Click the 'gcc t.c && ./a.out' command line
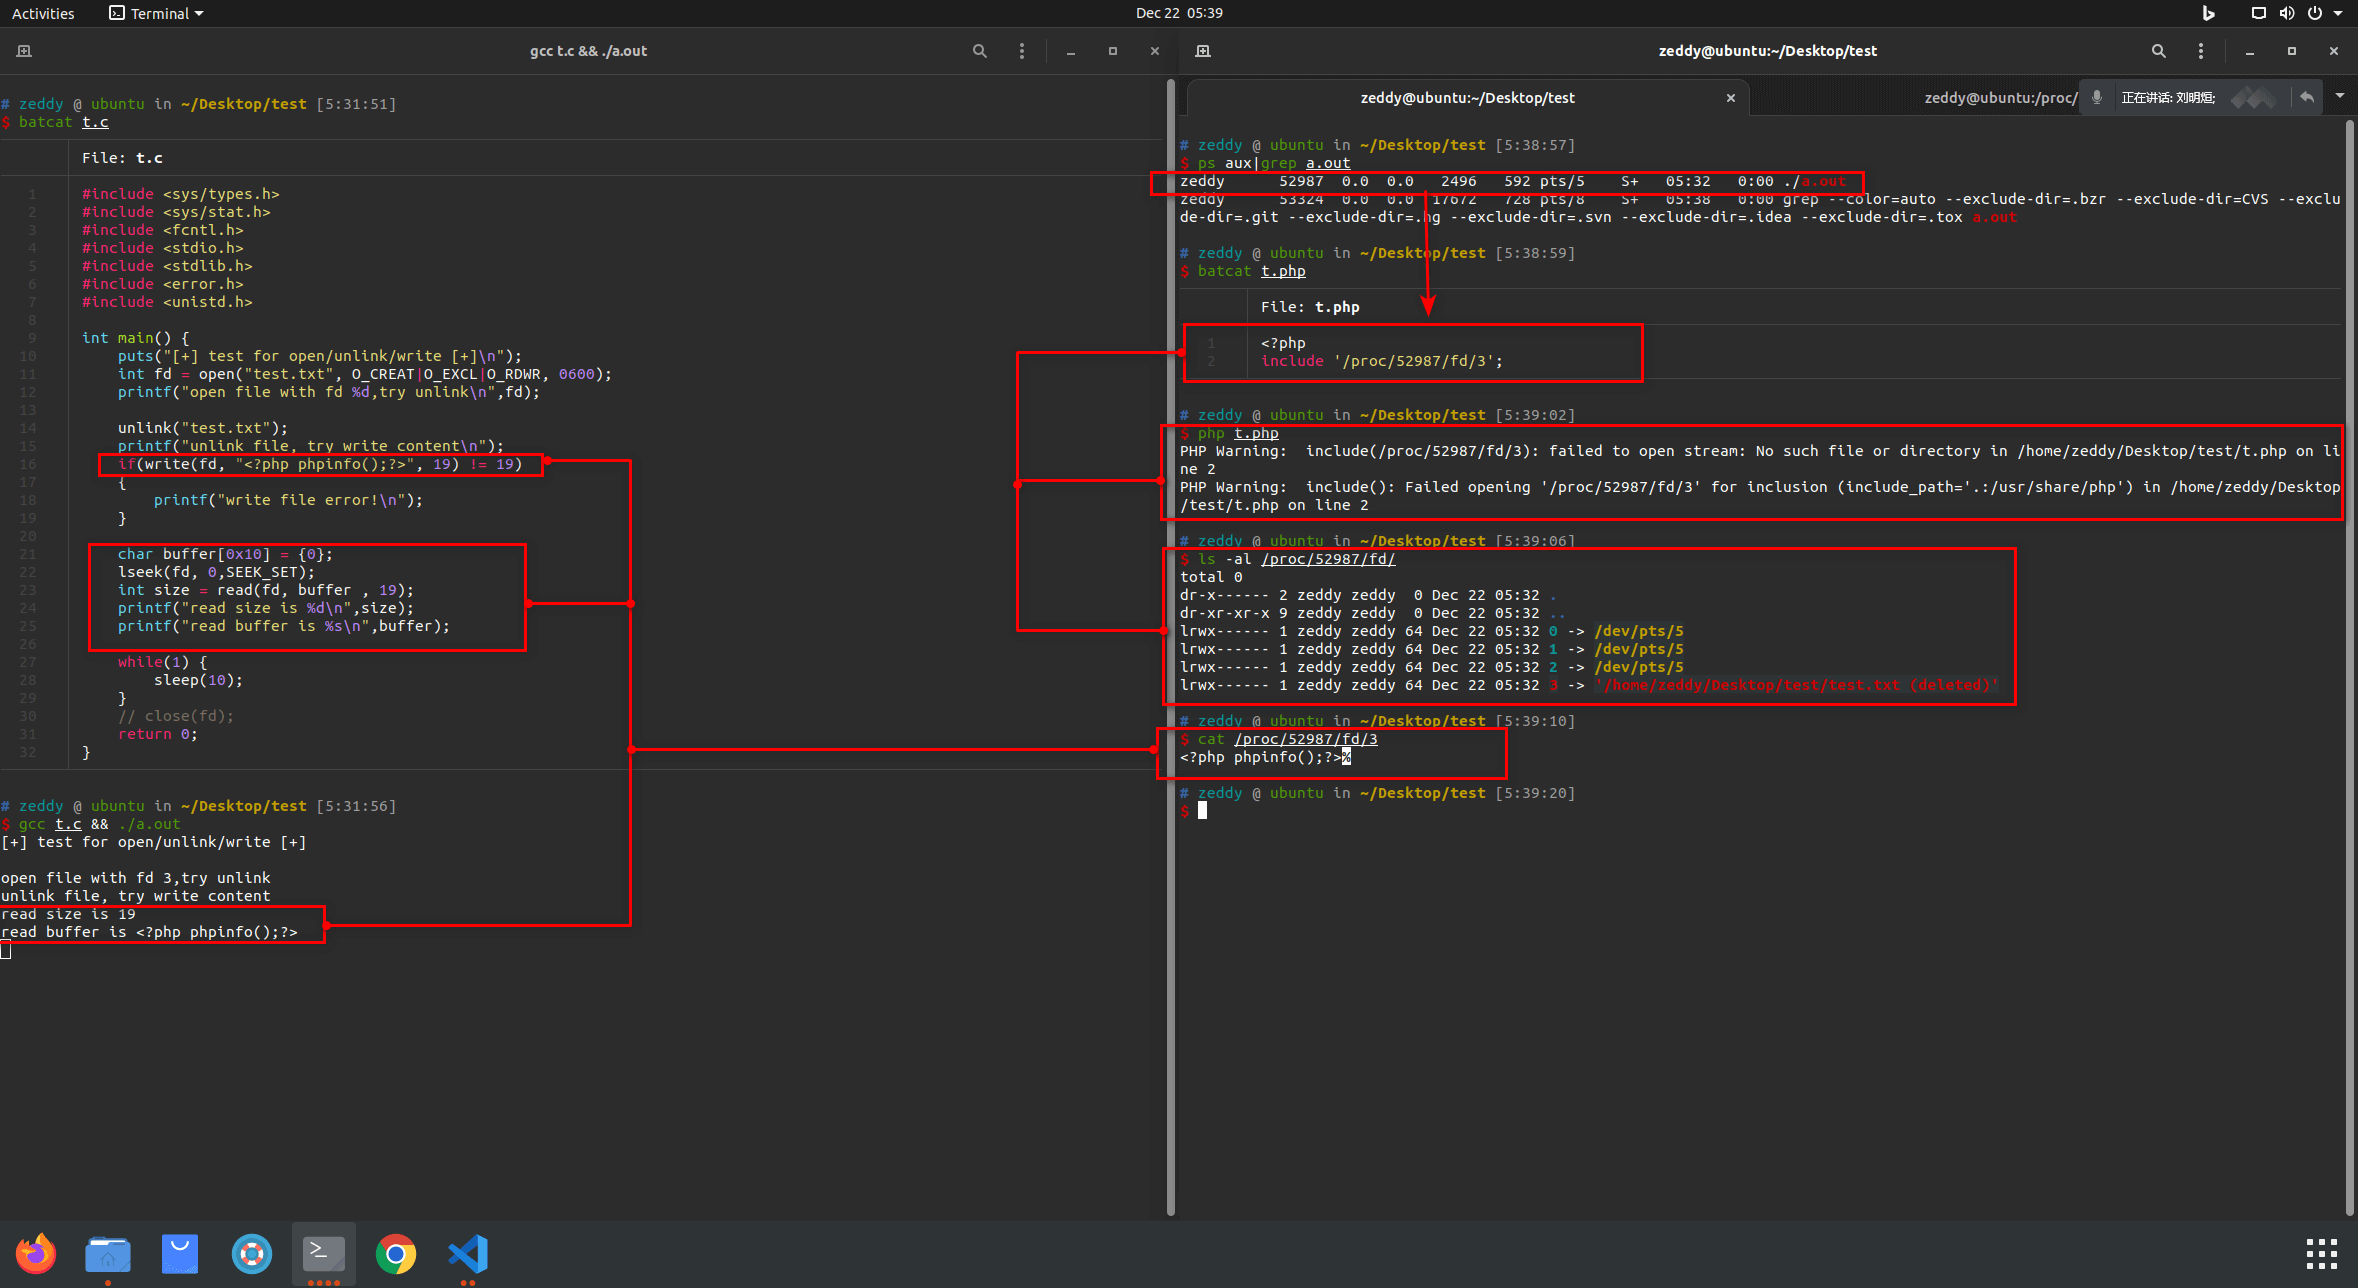 coord(100,824)
